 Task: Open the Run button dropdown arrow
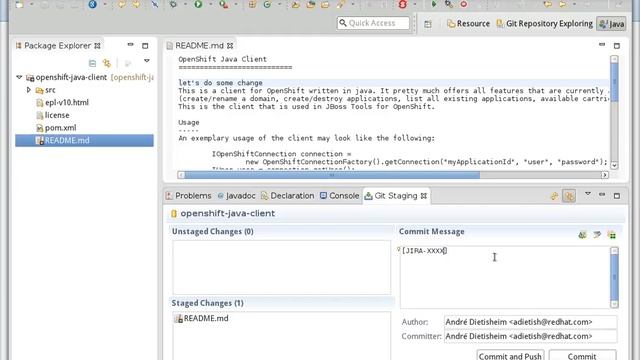(210, 4)
